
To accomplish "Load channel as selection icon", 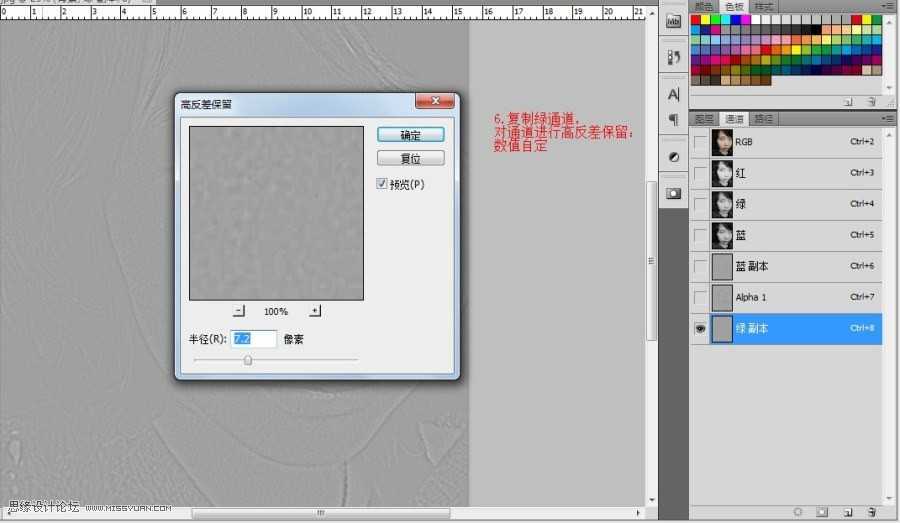I will click(798, 512).
